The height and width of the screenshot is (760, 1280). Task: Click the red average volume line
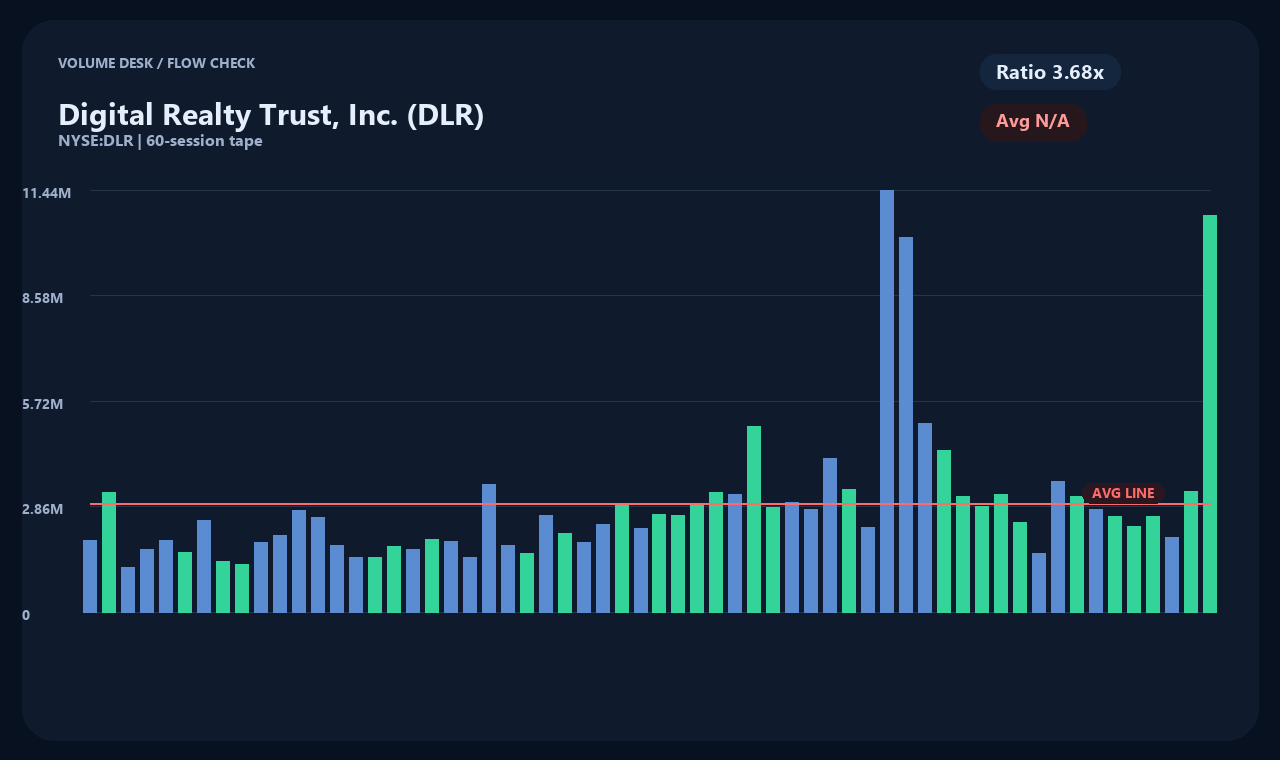click(x=650, y=504)
